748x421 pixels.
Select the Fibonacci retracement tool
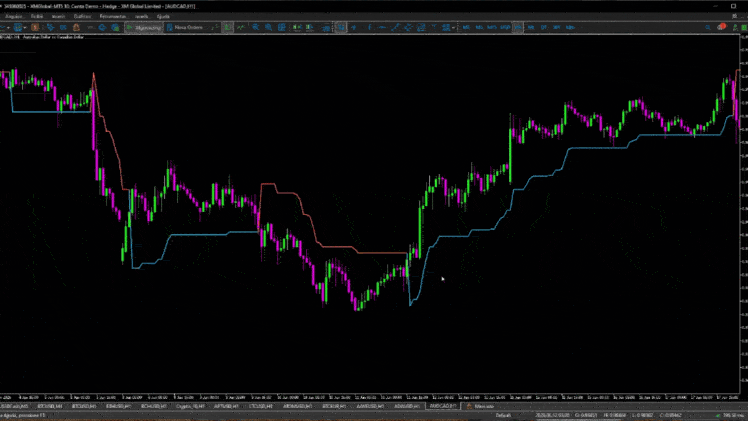[x=421, y=27]
